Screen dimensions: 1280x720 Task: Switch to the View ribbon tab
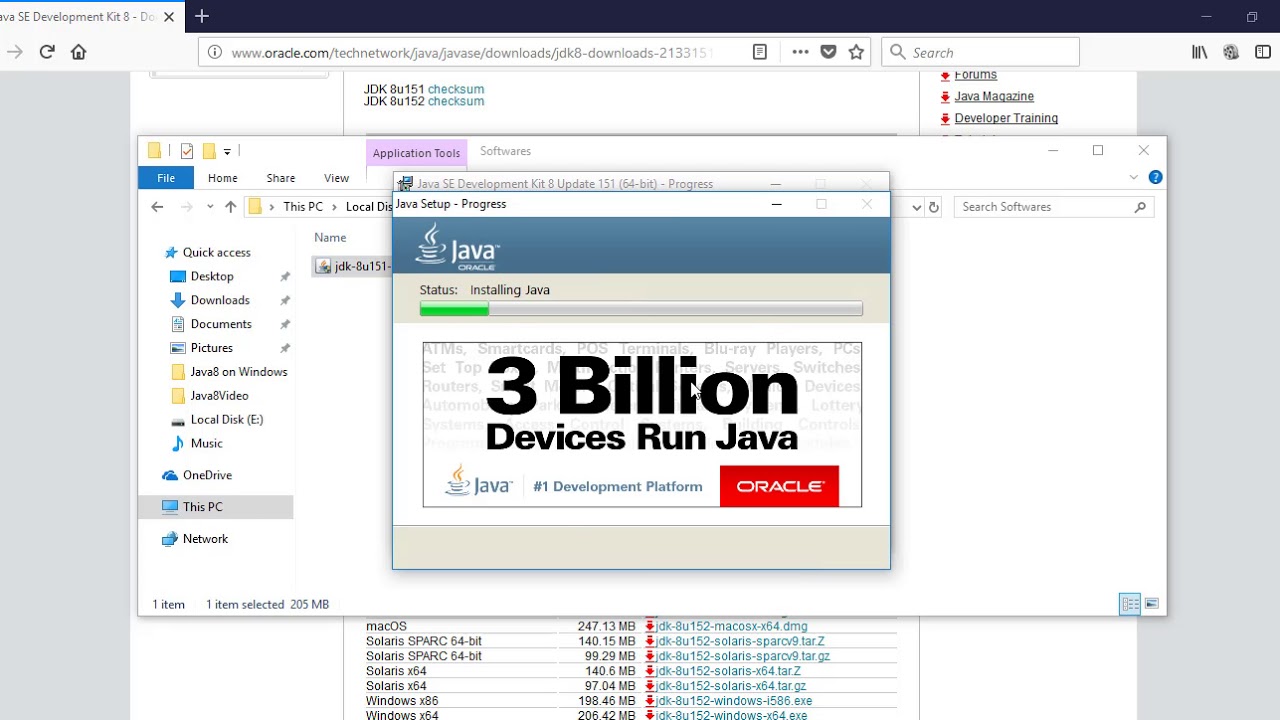pyautogui.click(x=336, y=178)
